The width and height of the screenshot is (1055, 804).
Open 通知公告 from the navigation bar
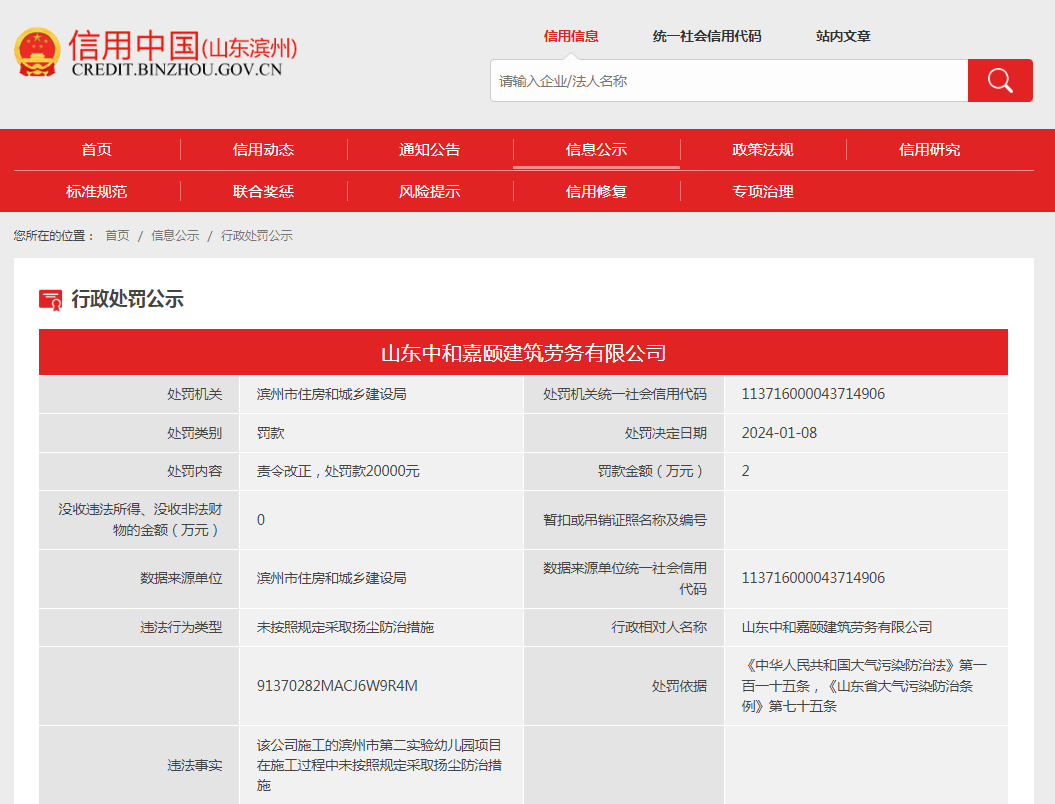tap(429, 149)
